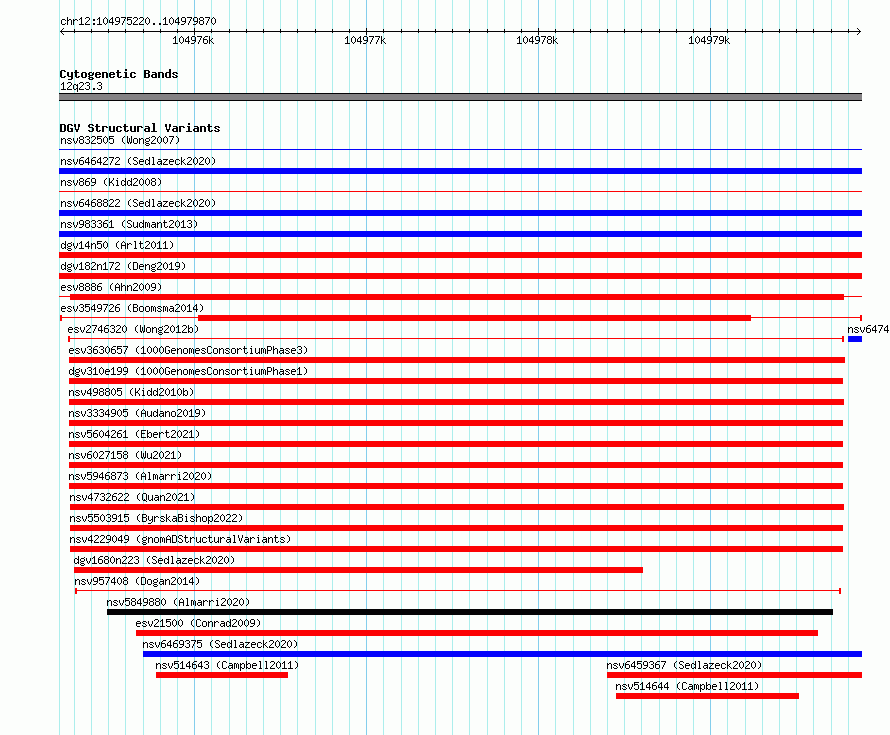The height and width of the screenshot is (735, 890).
Task: Click the blue nsv6469375 variant bar
Action: point(502,654)
